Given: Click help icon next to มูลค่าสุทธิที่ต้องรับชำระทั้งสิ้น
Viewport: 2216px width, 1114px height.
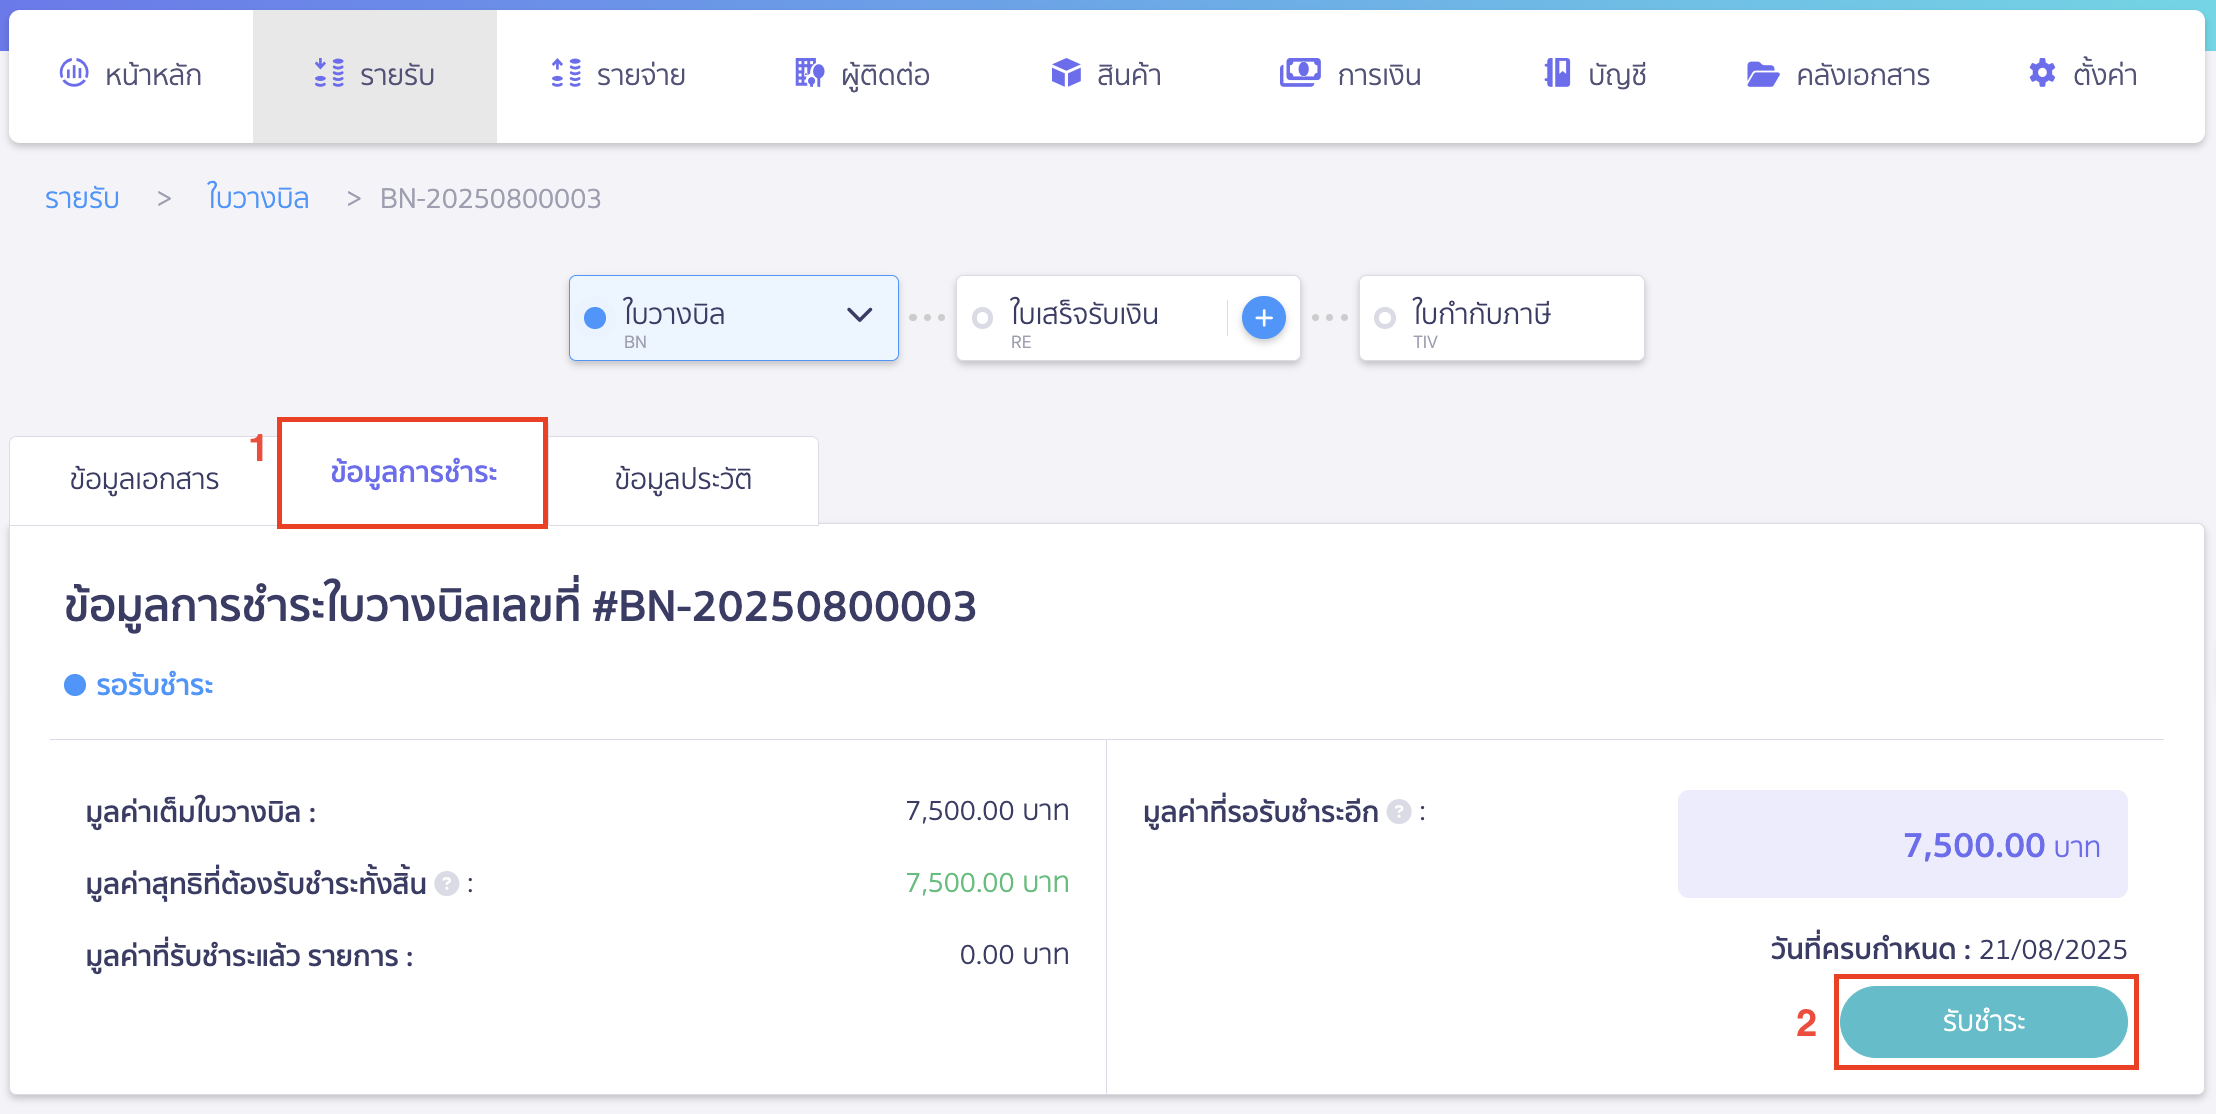Looking at the screenshot, I should pos(447,884).
